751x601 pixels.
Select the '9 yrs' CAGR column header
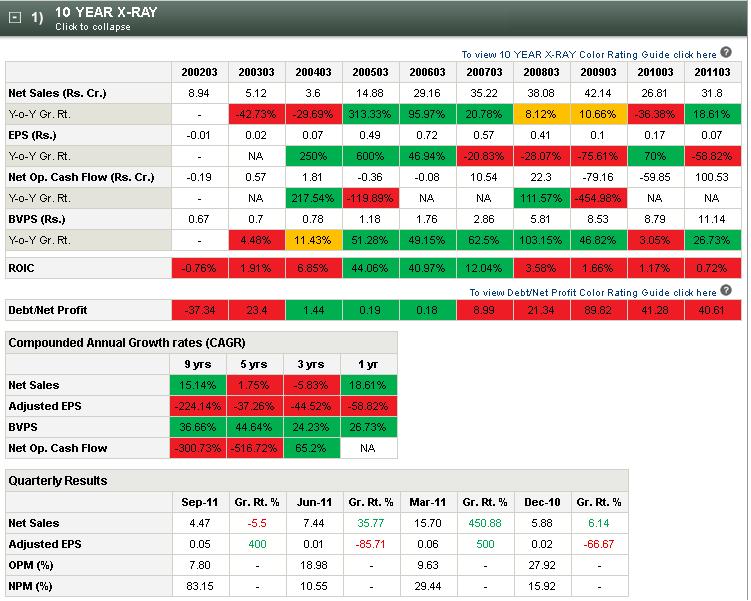pyautogui.click(x=199, y=364)
